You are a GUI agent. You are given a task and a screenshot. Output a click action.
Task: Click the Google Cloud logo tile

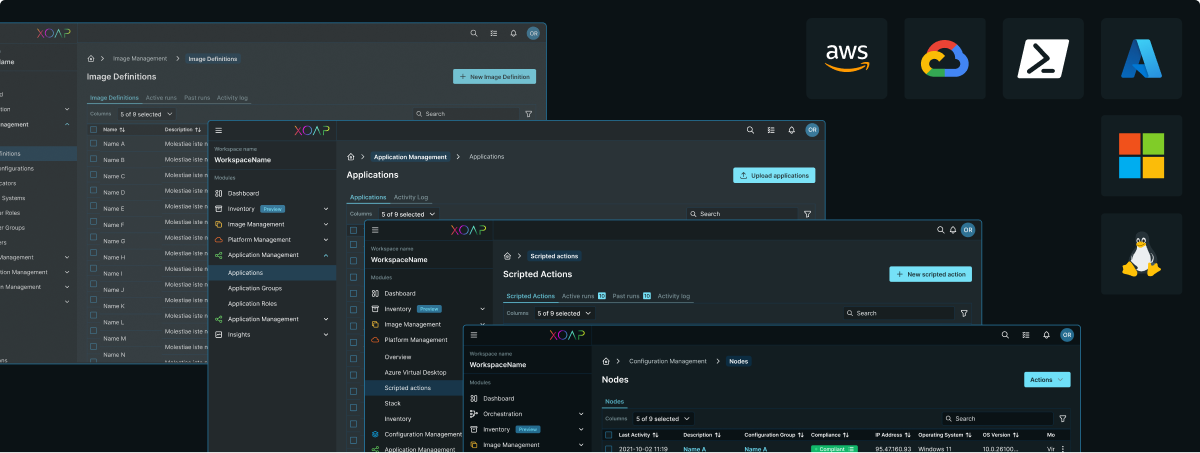[945, 58]
